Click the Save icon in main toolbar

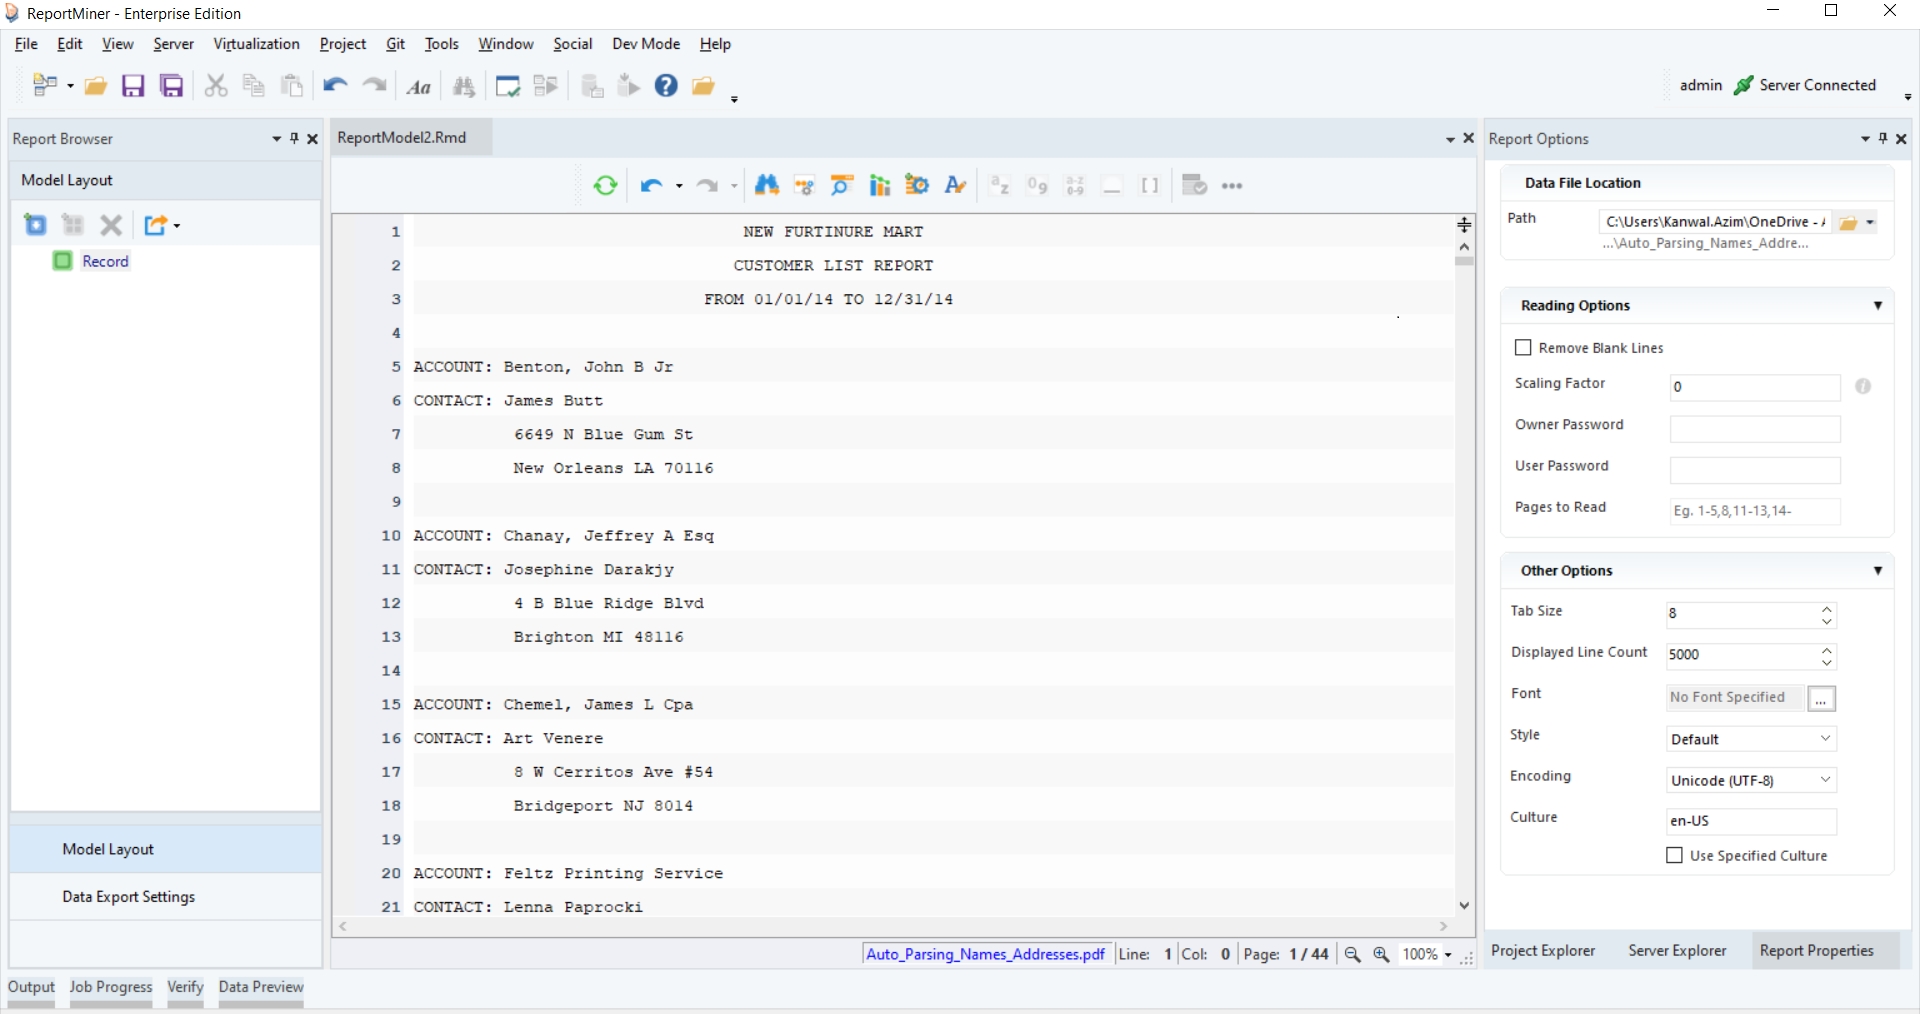(133, 86)
